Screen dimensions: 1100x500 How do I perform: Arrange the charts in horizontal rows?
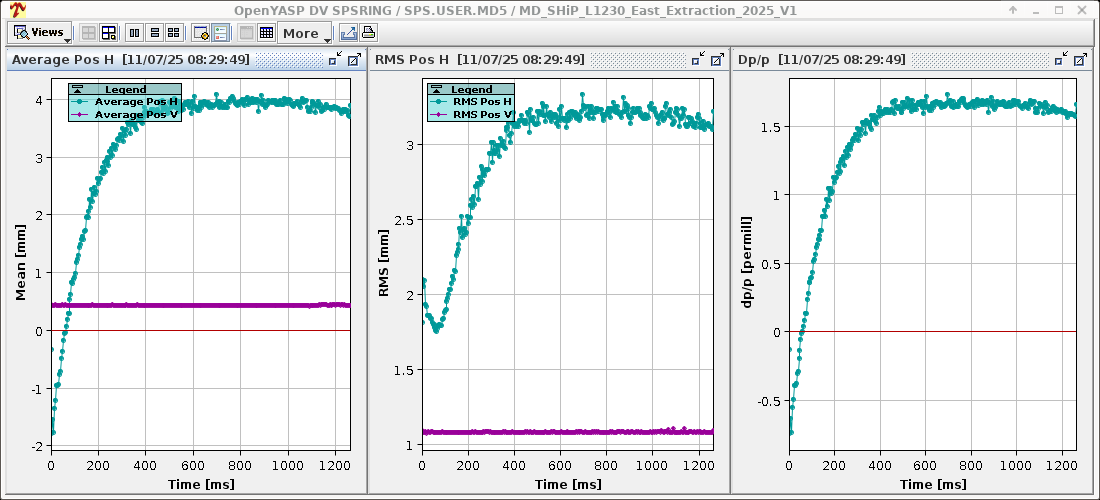pyautogui.click(x=154, y=33)
